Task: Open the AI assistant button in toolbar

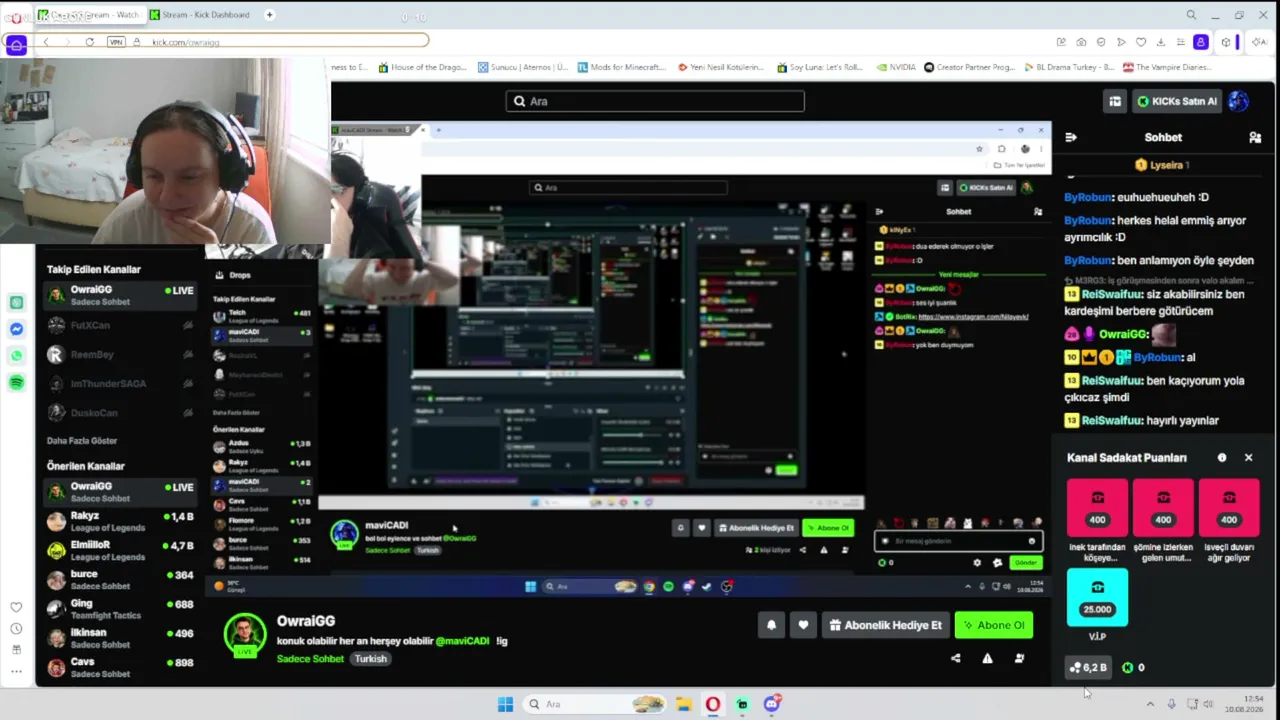Action: (1259, 42)
